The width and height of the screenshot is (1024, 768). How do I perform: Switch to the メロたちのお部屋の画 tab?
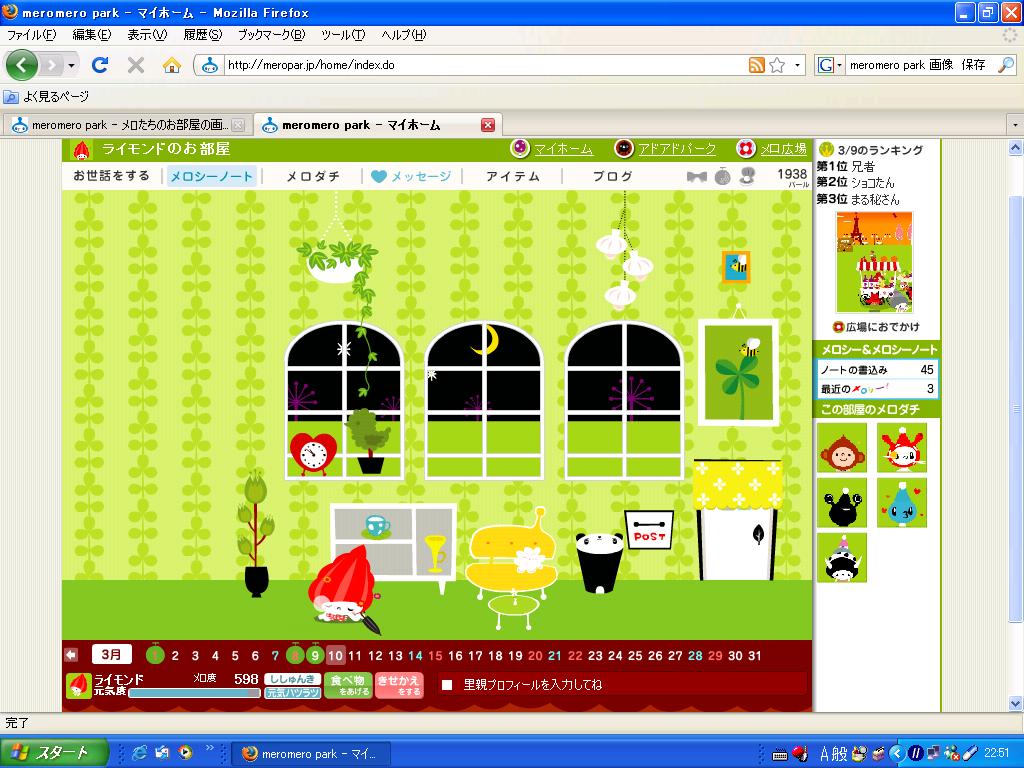click(x=127, y=125)
